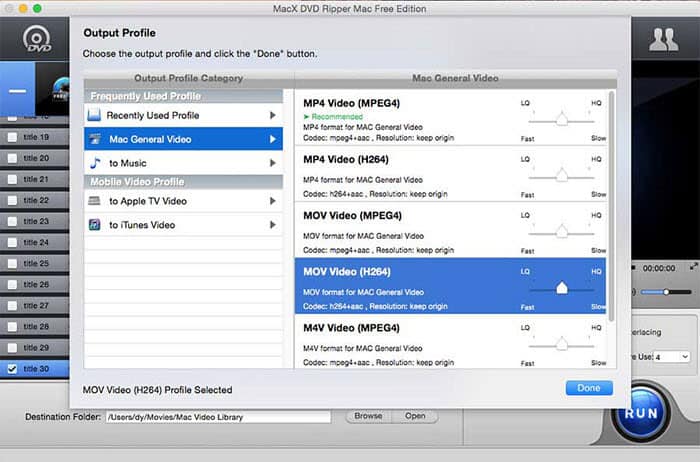Viewport: 700px width, 462px height.
Task: Choose MP4 Video (MPEG4) profile
Action: click(450, 117)
